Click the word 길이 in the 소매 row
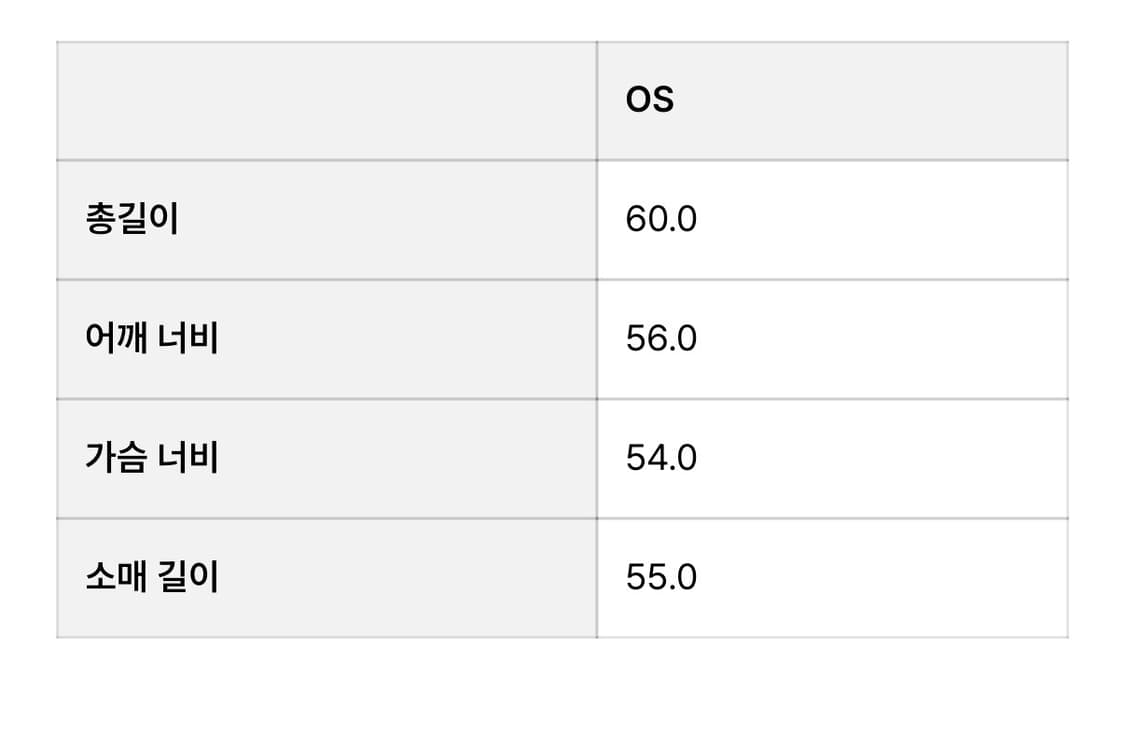 pos(189,578)
